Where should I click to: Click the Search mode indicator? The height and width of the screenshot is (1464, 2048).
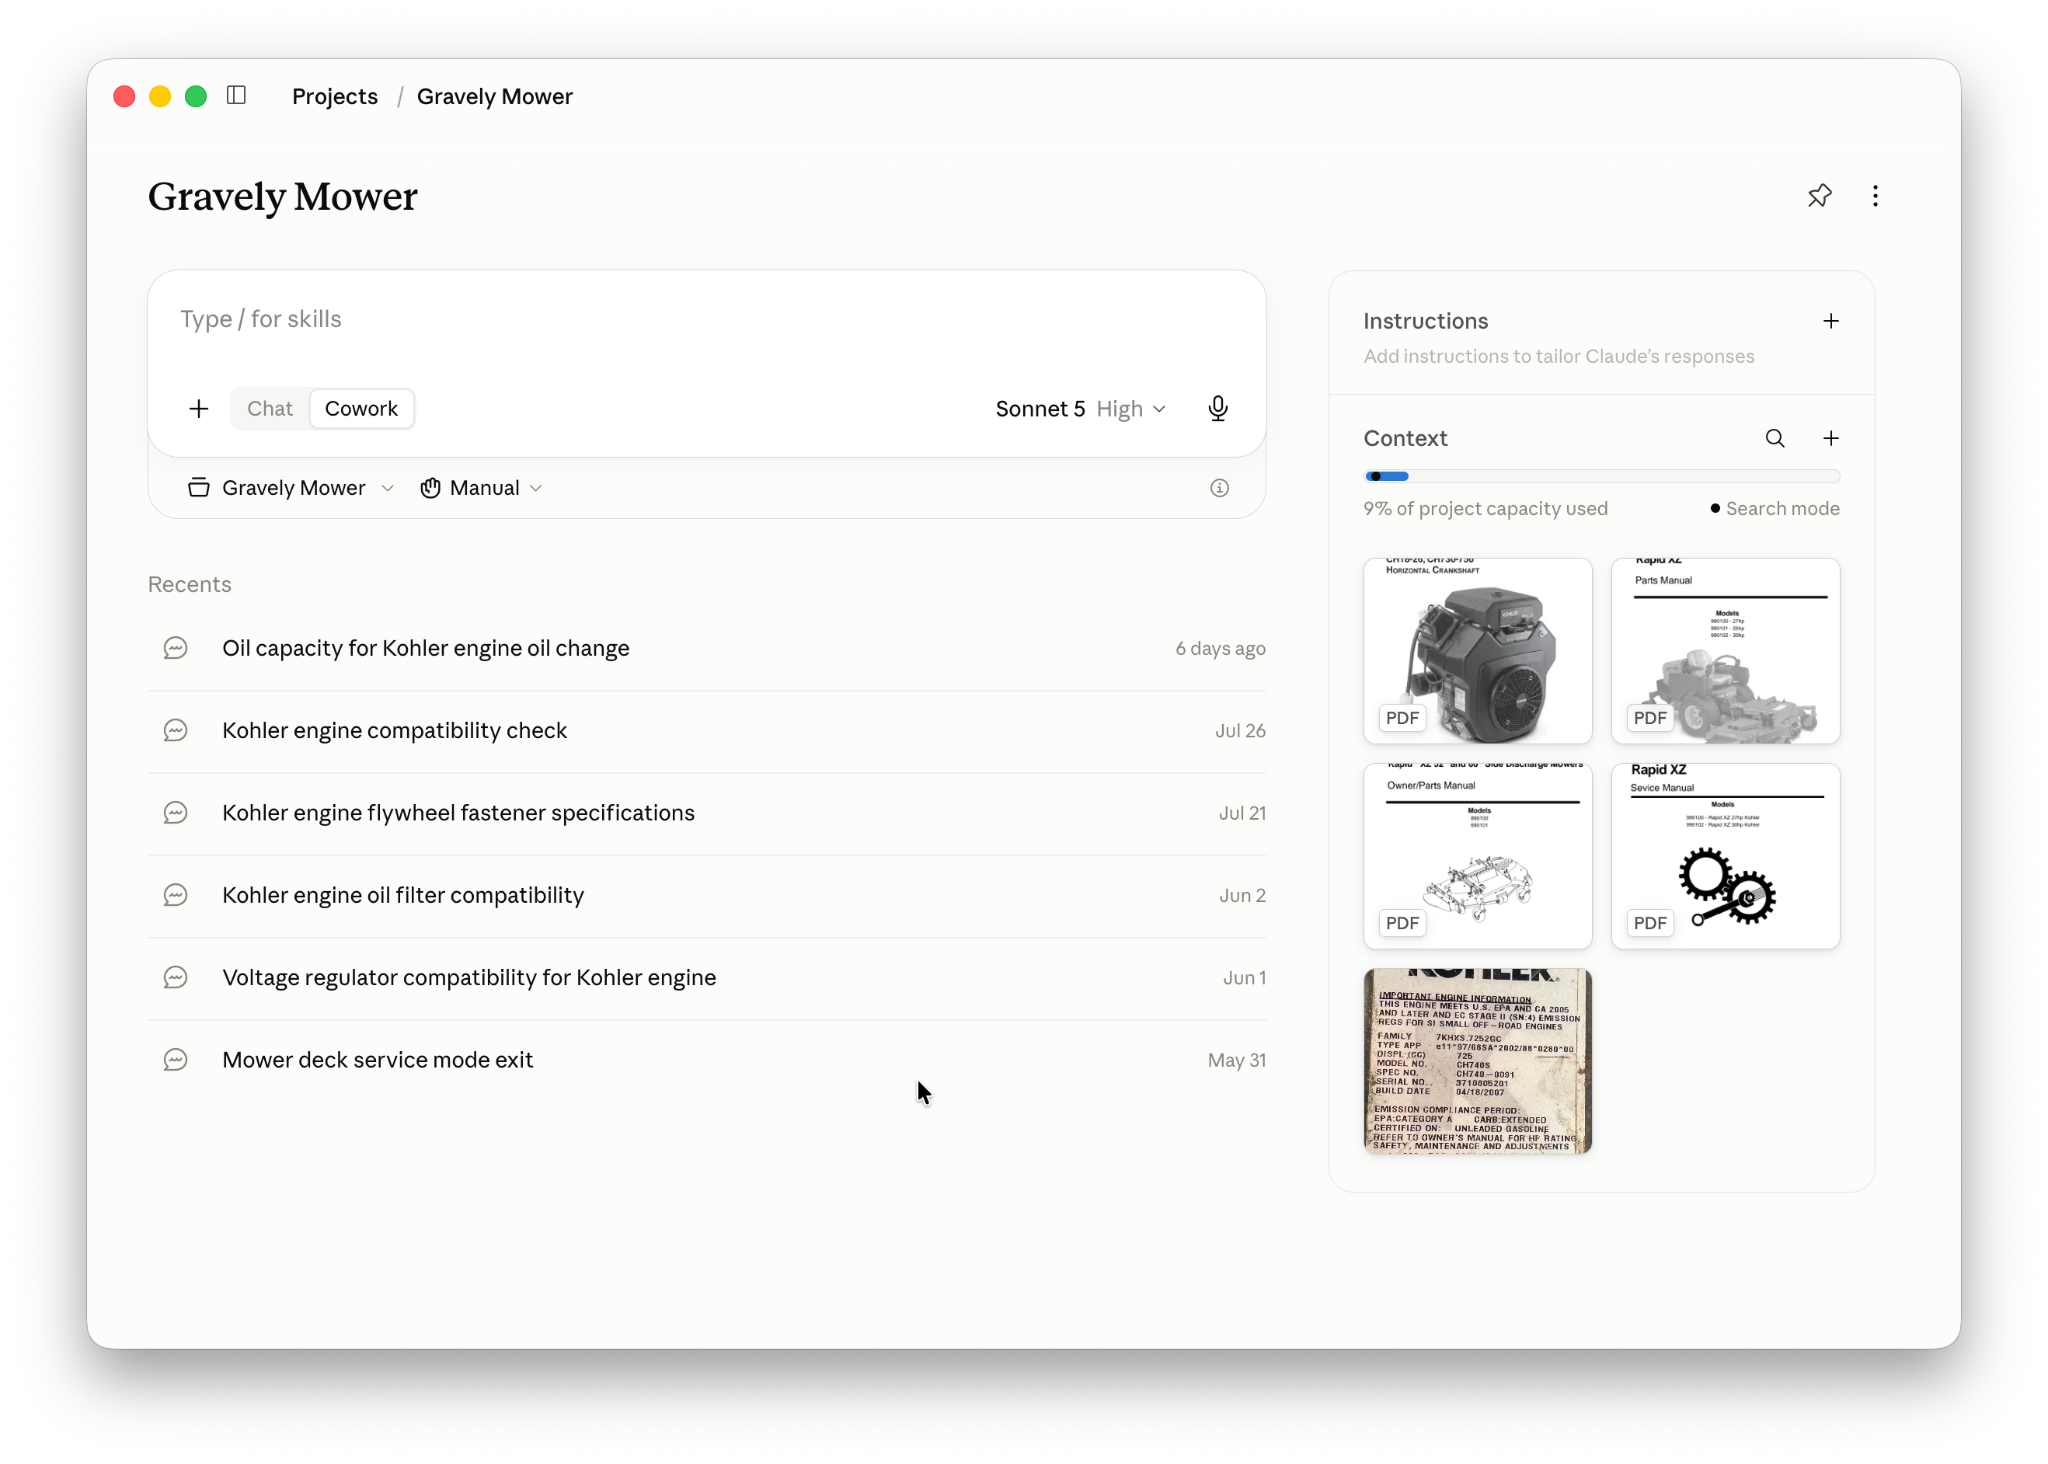[1775, 508]
